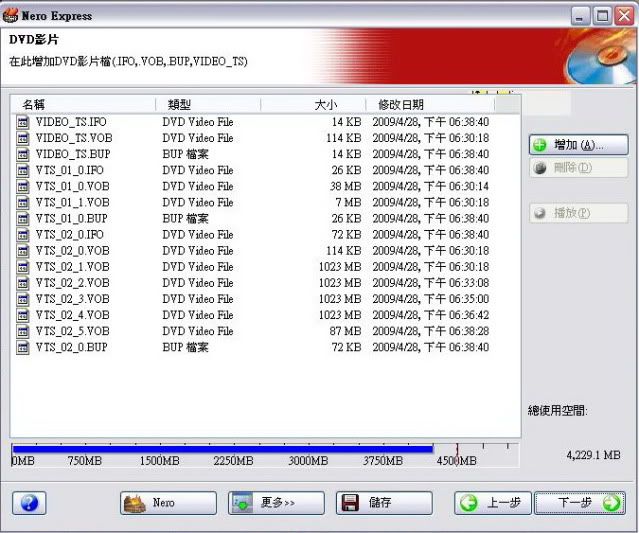Select the VTS_01_1.VOB file name
Viewport: 639px width, 533px height.
(x=73, y=203)
